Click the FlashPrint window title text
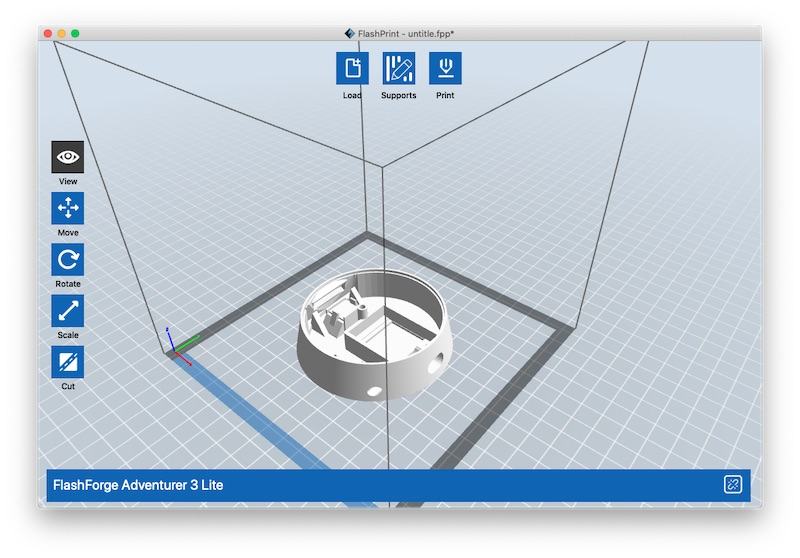Viewport: 800px width, 558px height. [406, 33]
